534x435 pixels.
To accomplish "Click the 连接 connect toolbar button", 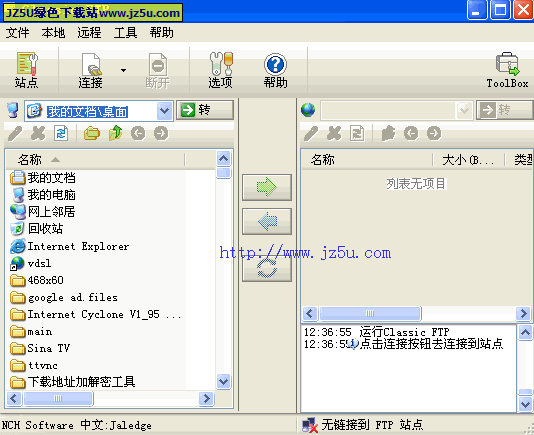I will coord(91,70).
